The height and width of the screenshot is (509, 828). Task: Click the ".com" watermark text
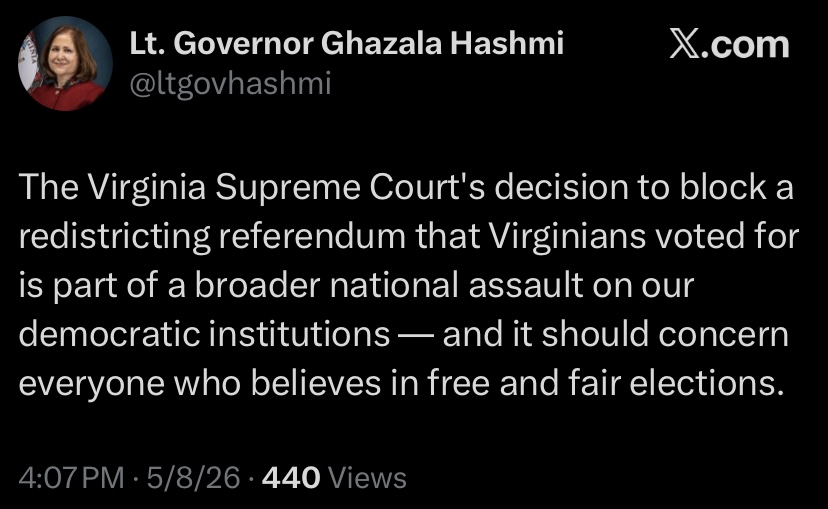click(x=748, y=45)
